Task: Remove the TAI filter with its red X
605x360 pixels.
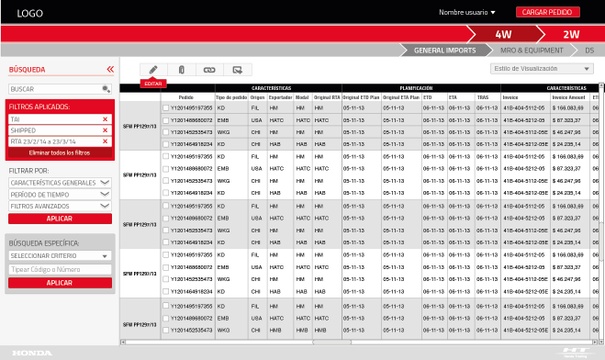Action: pos(105,119)
